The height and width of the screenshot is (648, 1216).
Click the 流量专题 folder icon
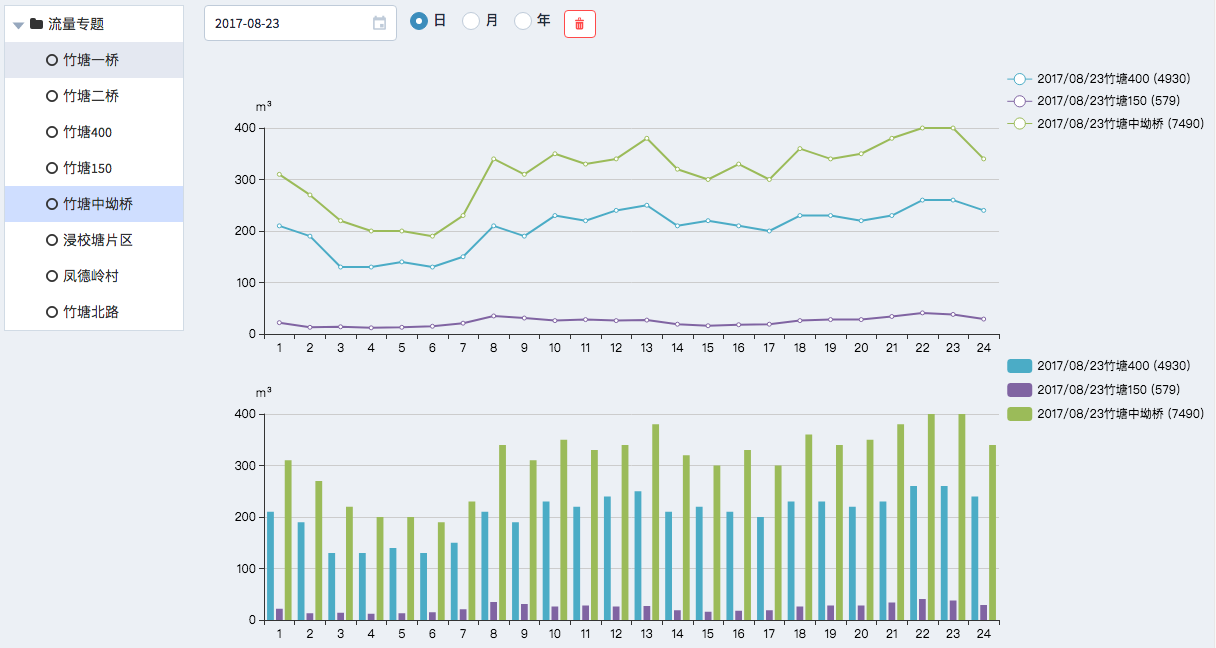[x=37, y=24]
